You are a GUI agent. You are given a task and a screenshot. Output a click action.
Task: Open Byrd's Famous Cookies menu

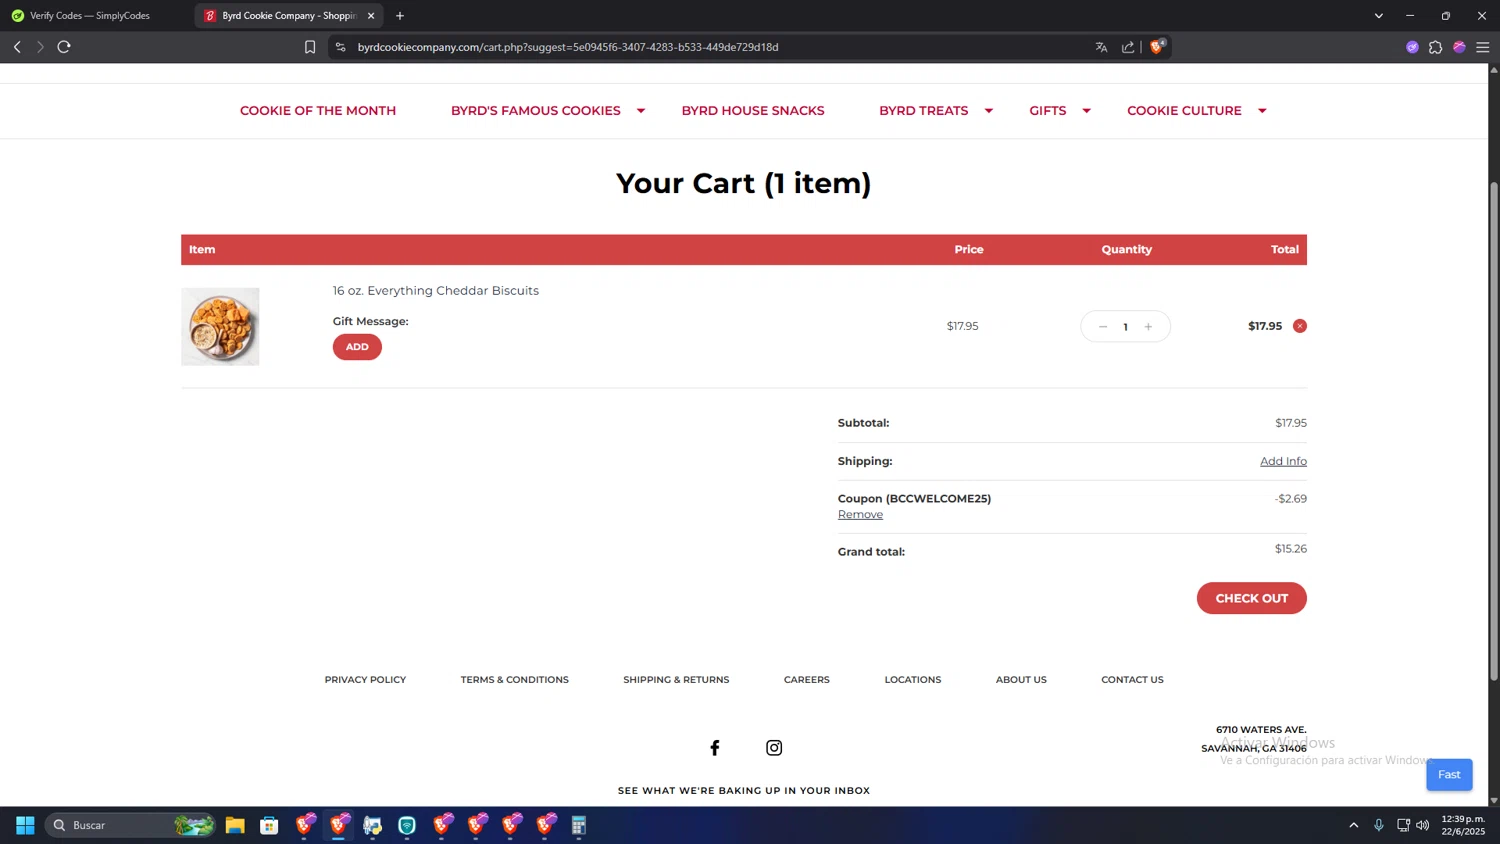536,111
